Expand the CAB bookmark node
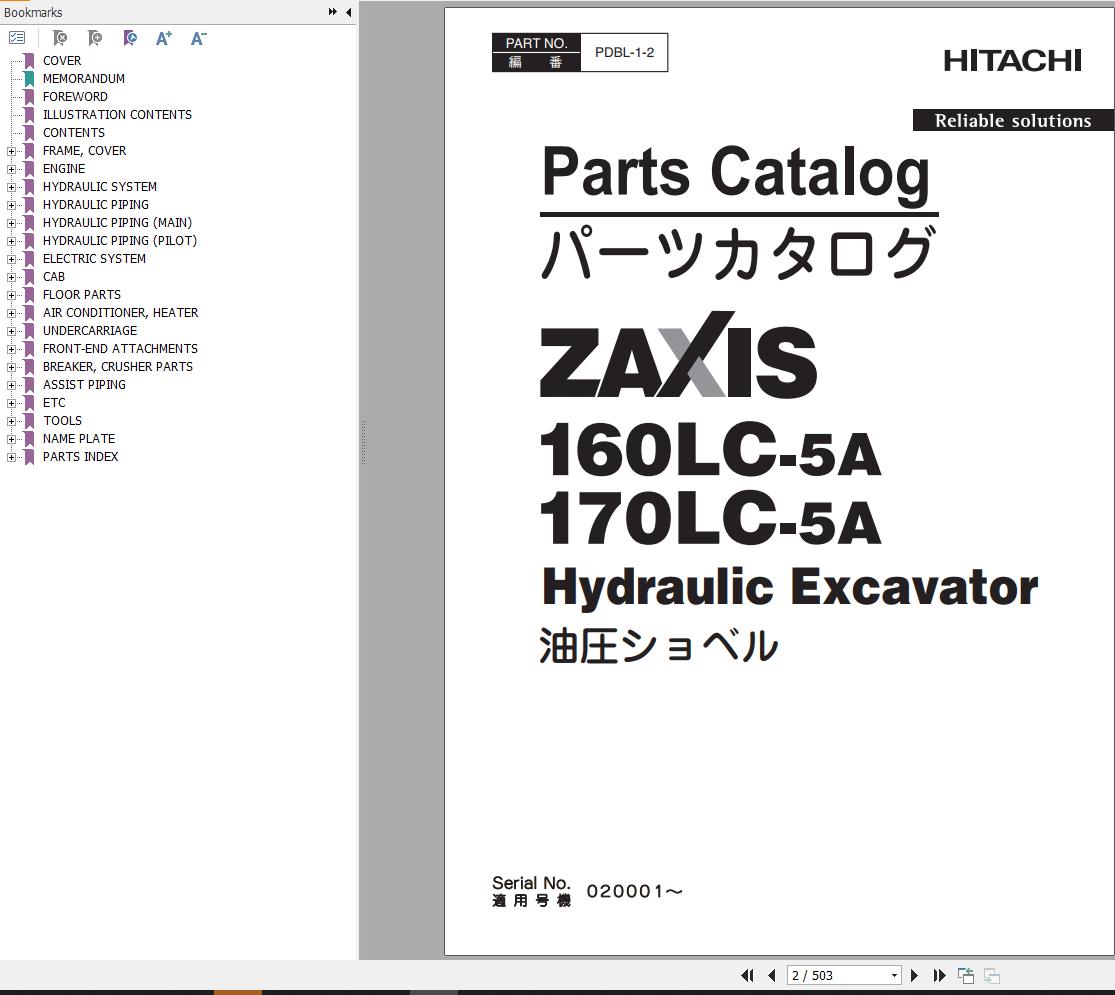The width and height of the screenshot is (1115, 995). (11, 277)
